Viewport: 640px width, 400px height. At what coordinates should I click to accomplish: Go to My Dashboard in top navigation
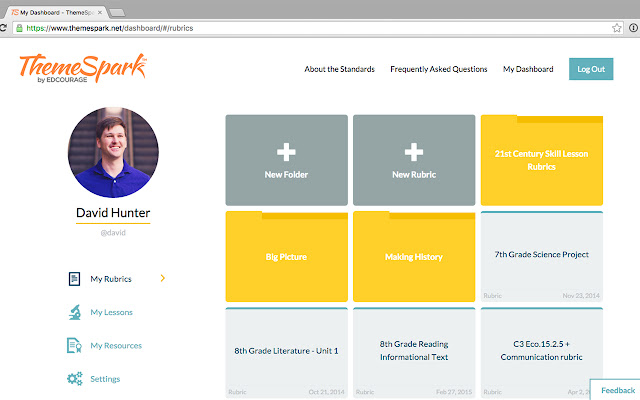pos(528,69)
